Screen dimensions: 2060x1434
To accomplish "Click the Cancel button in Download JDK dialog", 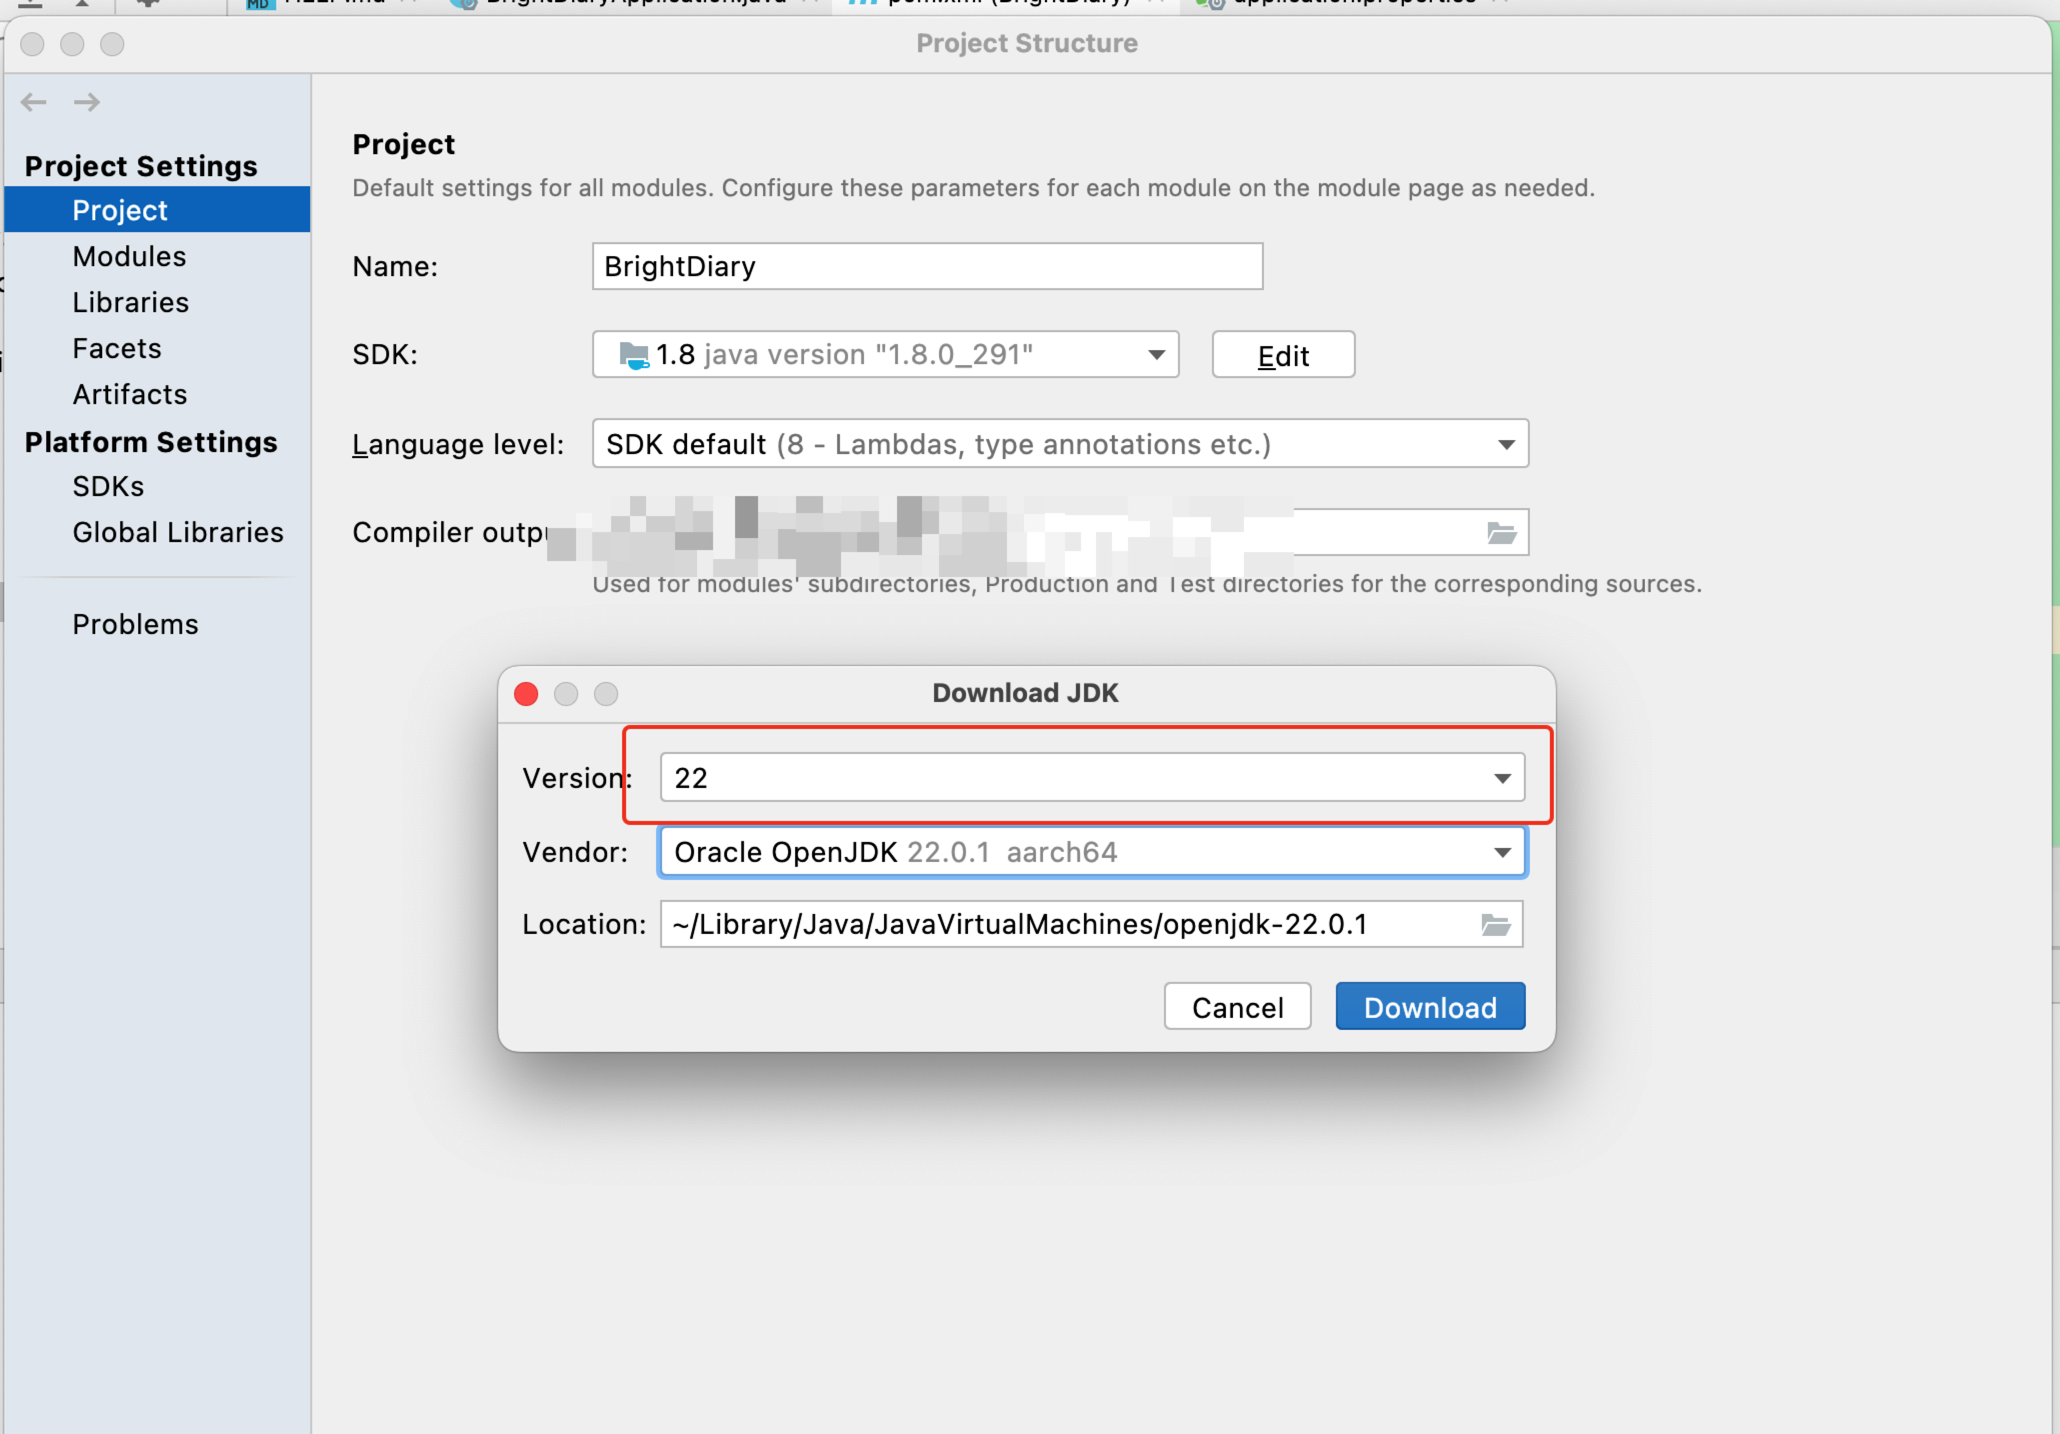I will pos(1237,1007).
